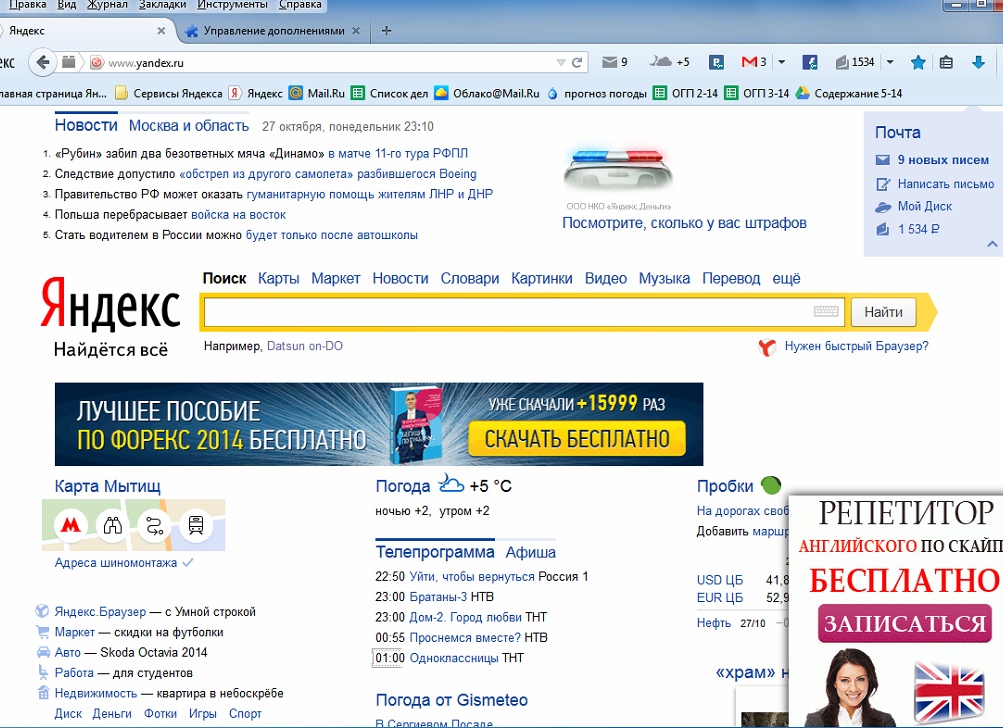Click the browser back arrow button

43,62
